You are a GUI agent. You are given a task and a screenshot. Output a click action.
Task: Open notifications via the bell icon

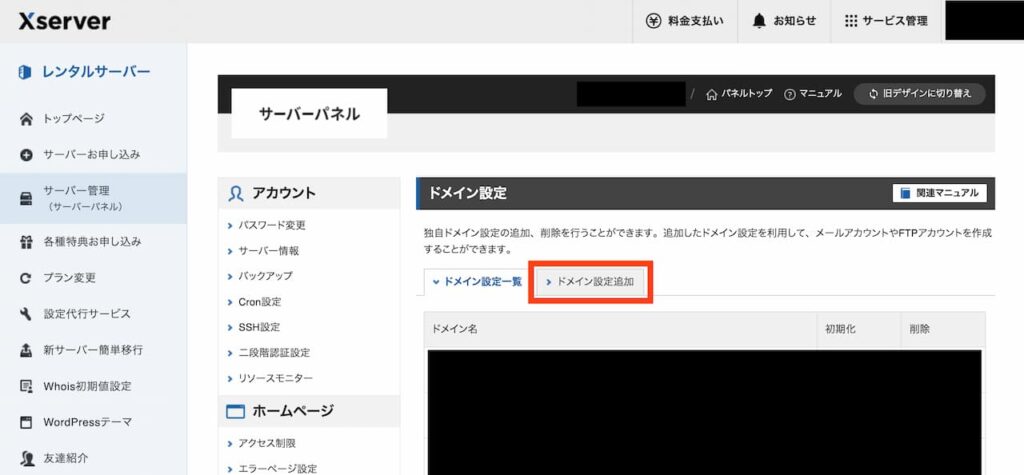point(759,21)
